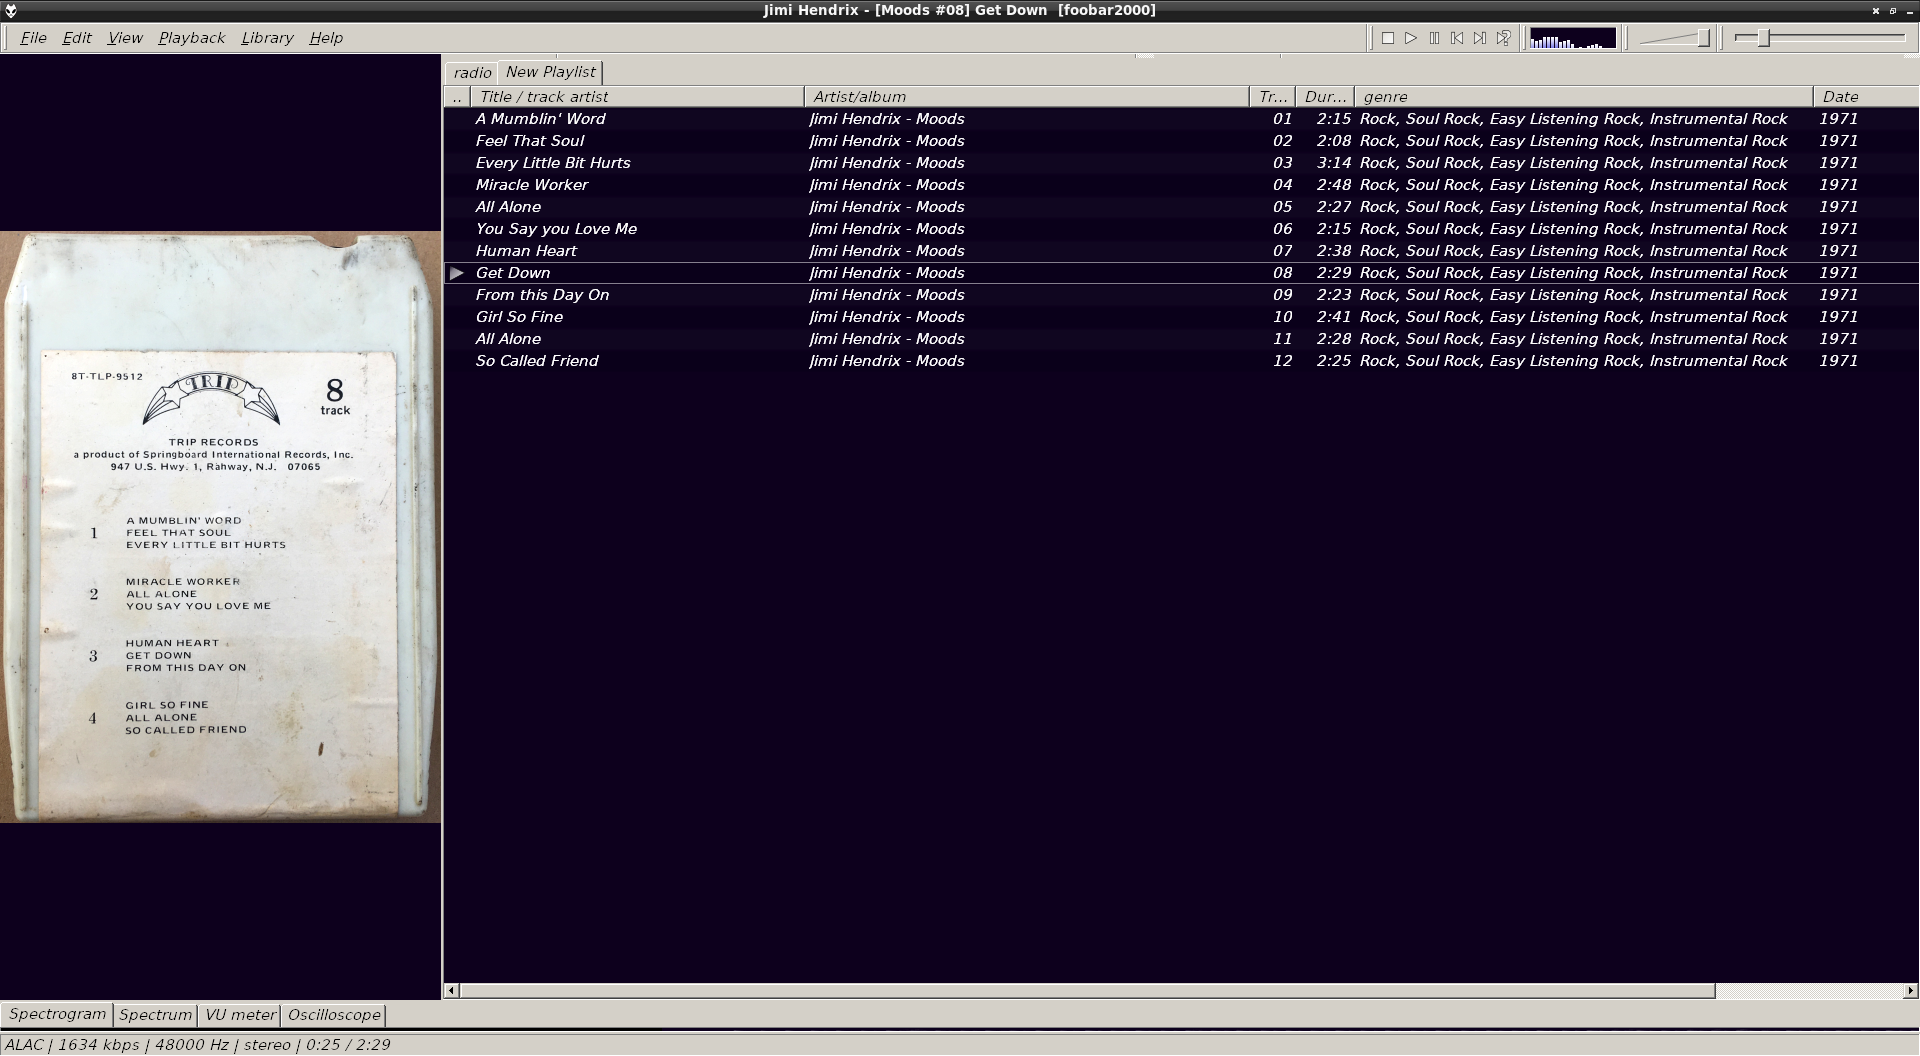The width and height of the screenshot is (1920, 1056).
Task: Select track A Mumblin' Word
Action: 1180,119
